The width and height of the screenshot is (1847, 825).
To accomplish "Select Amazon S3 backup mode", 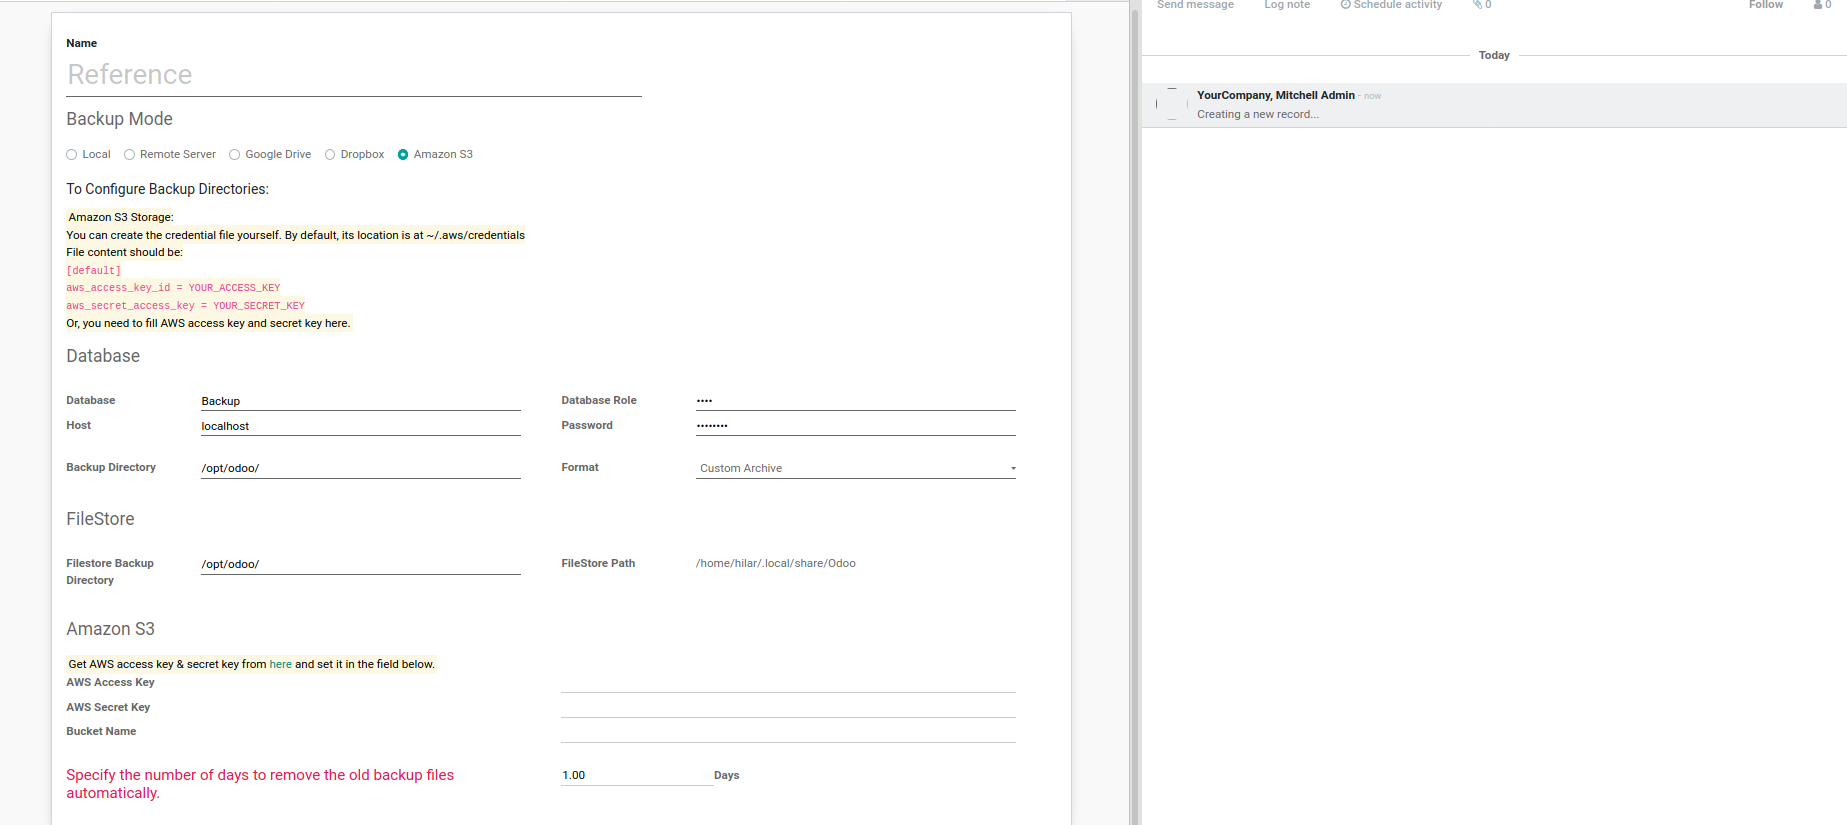I will pos(403,154).
